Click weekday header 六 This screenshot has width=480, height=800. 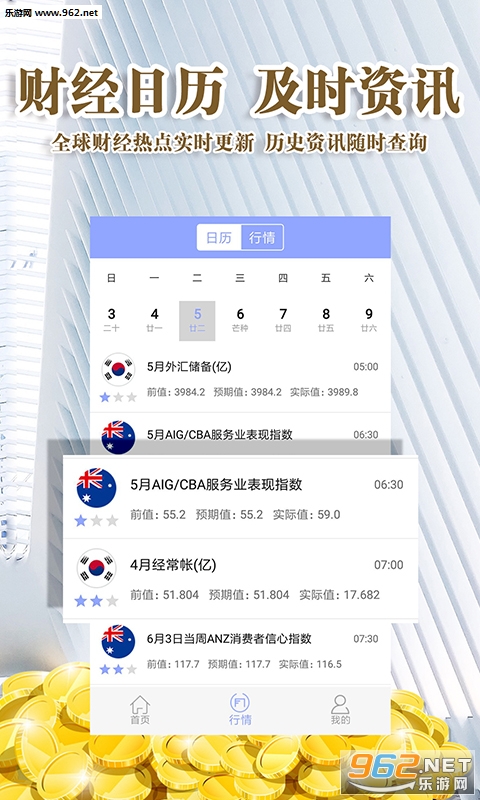[x=369, y=278]
